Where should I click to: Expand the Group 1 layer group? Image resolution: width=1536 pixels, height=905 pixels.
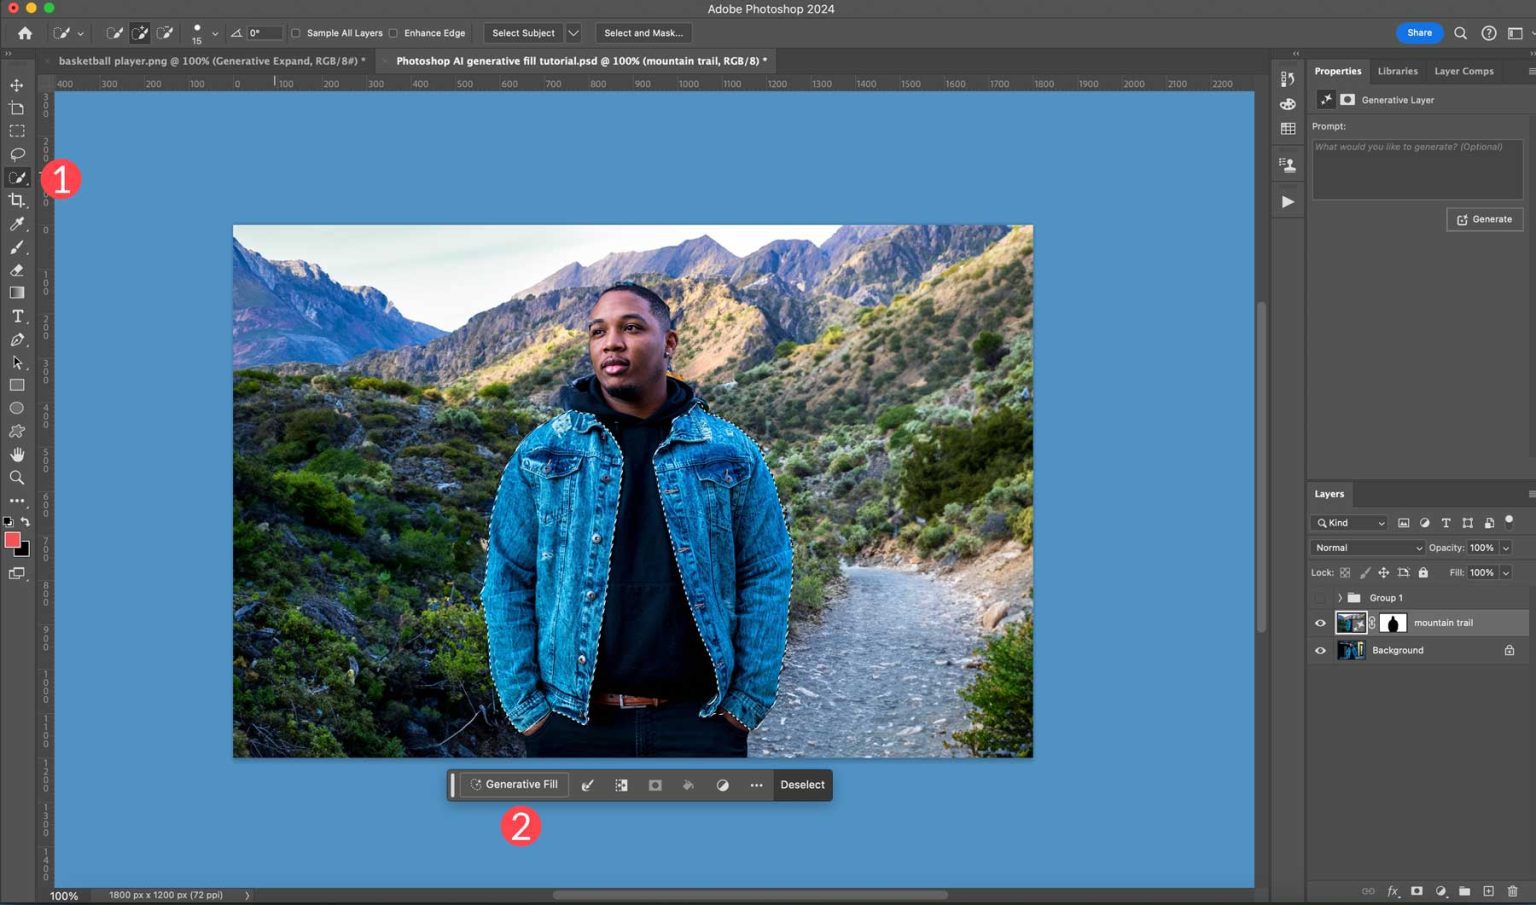1340,597
